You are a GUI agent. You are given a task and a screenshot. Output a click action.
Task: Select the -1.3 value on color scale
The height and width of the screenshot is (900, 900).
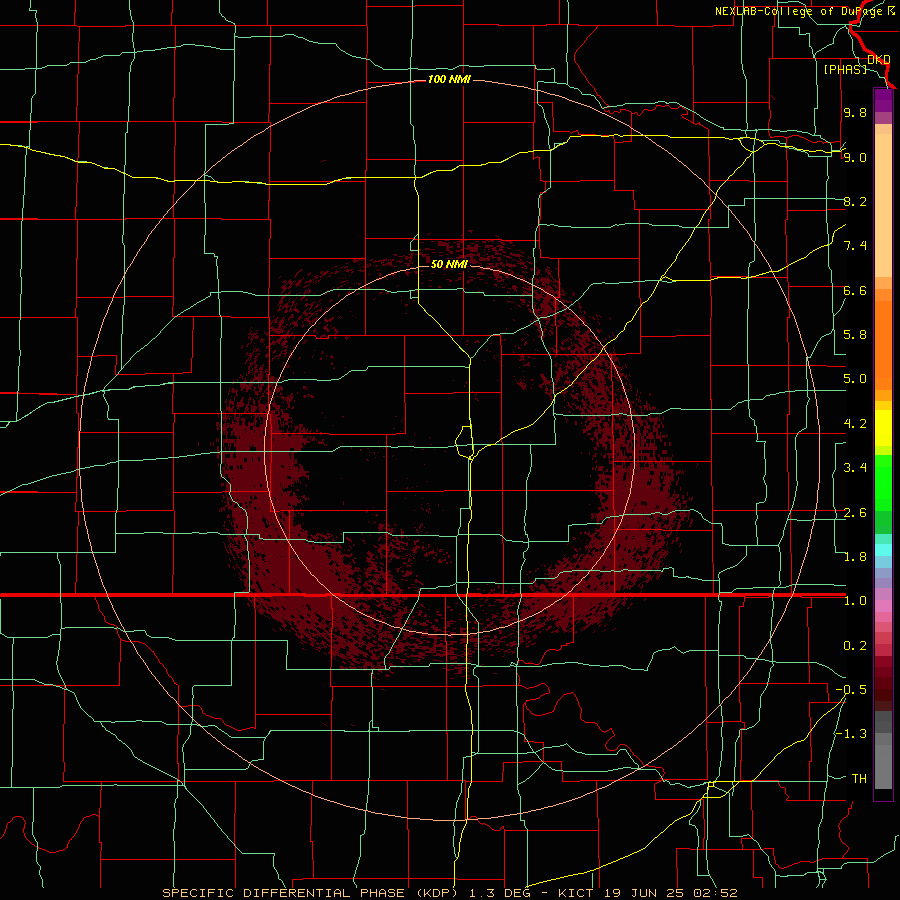(851, 734)
